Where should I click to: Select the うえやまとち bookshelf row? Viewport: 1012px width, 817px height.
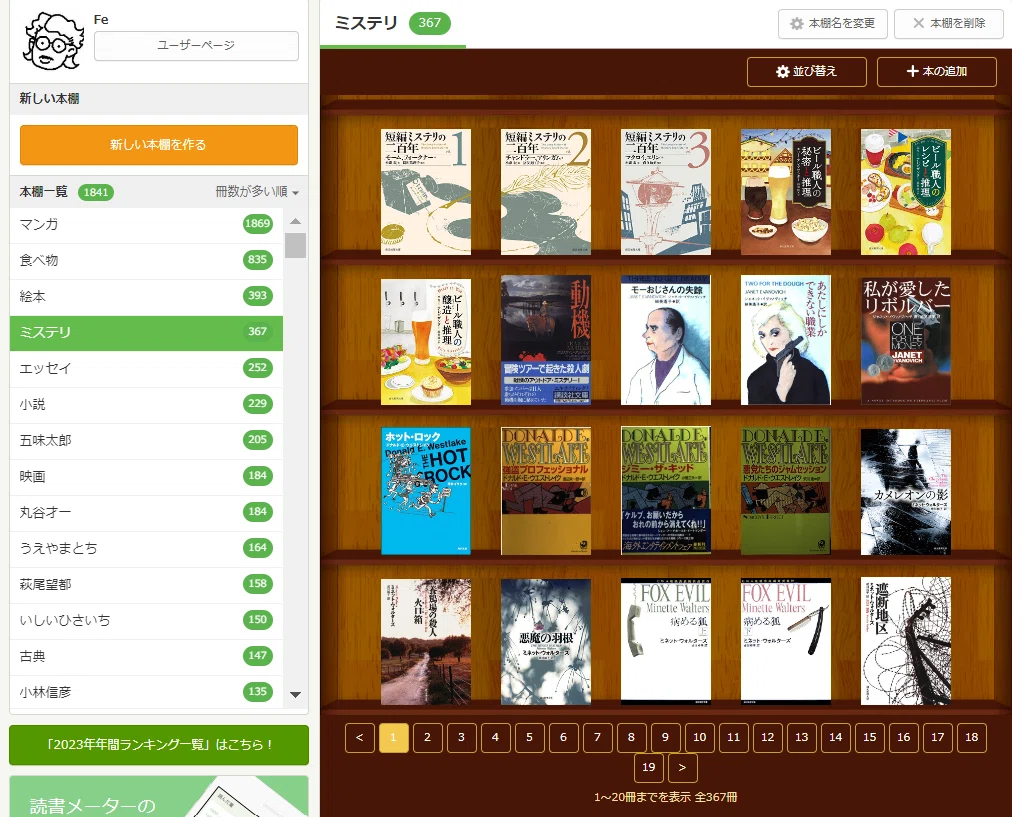[x=147, y=549]
